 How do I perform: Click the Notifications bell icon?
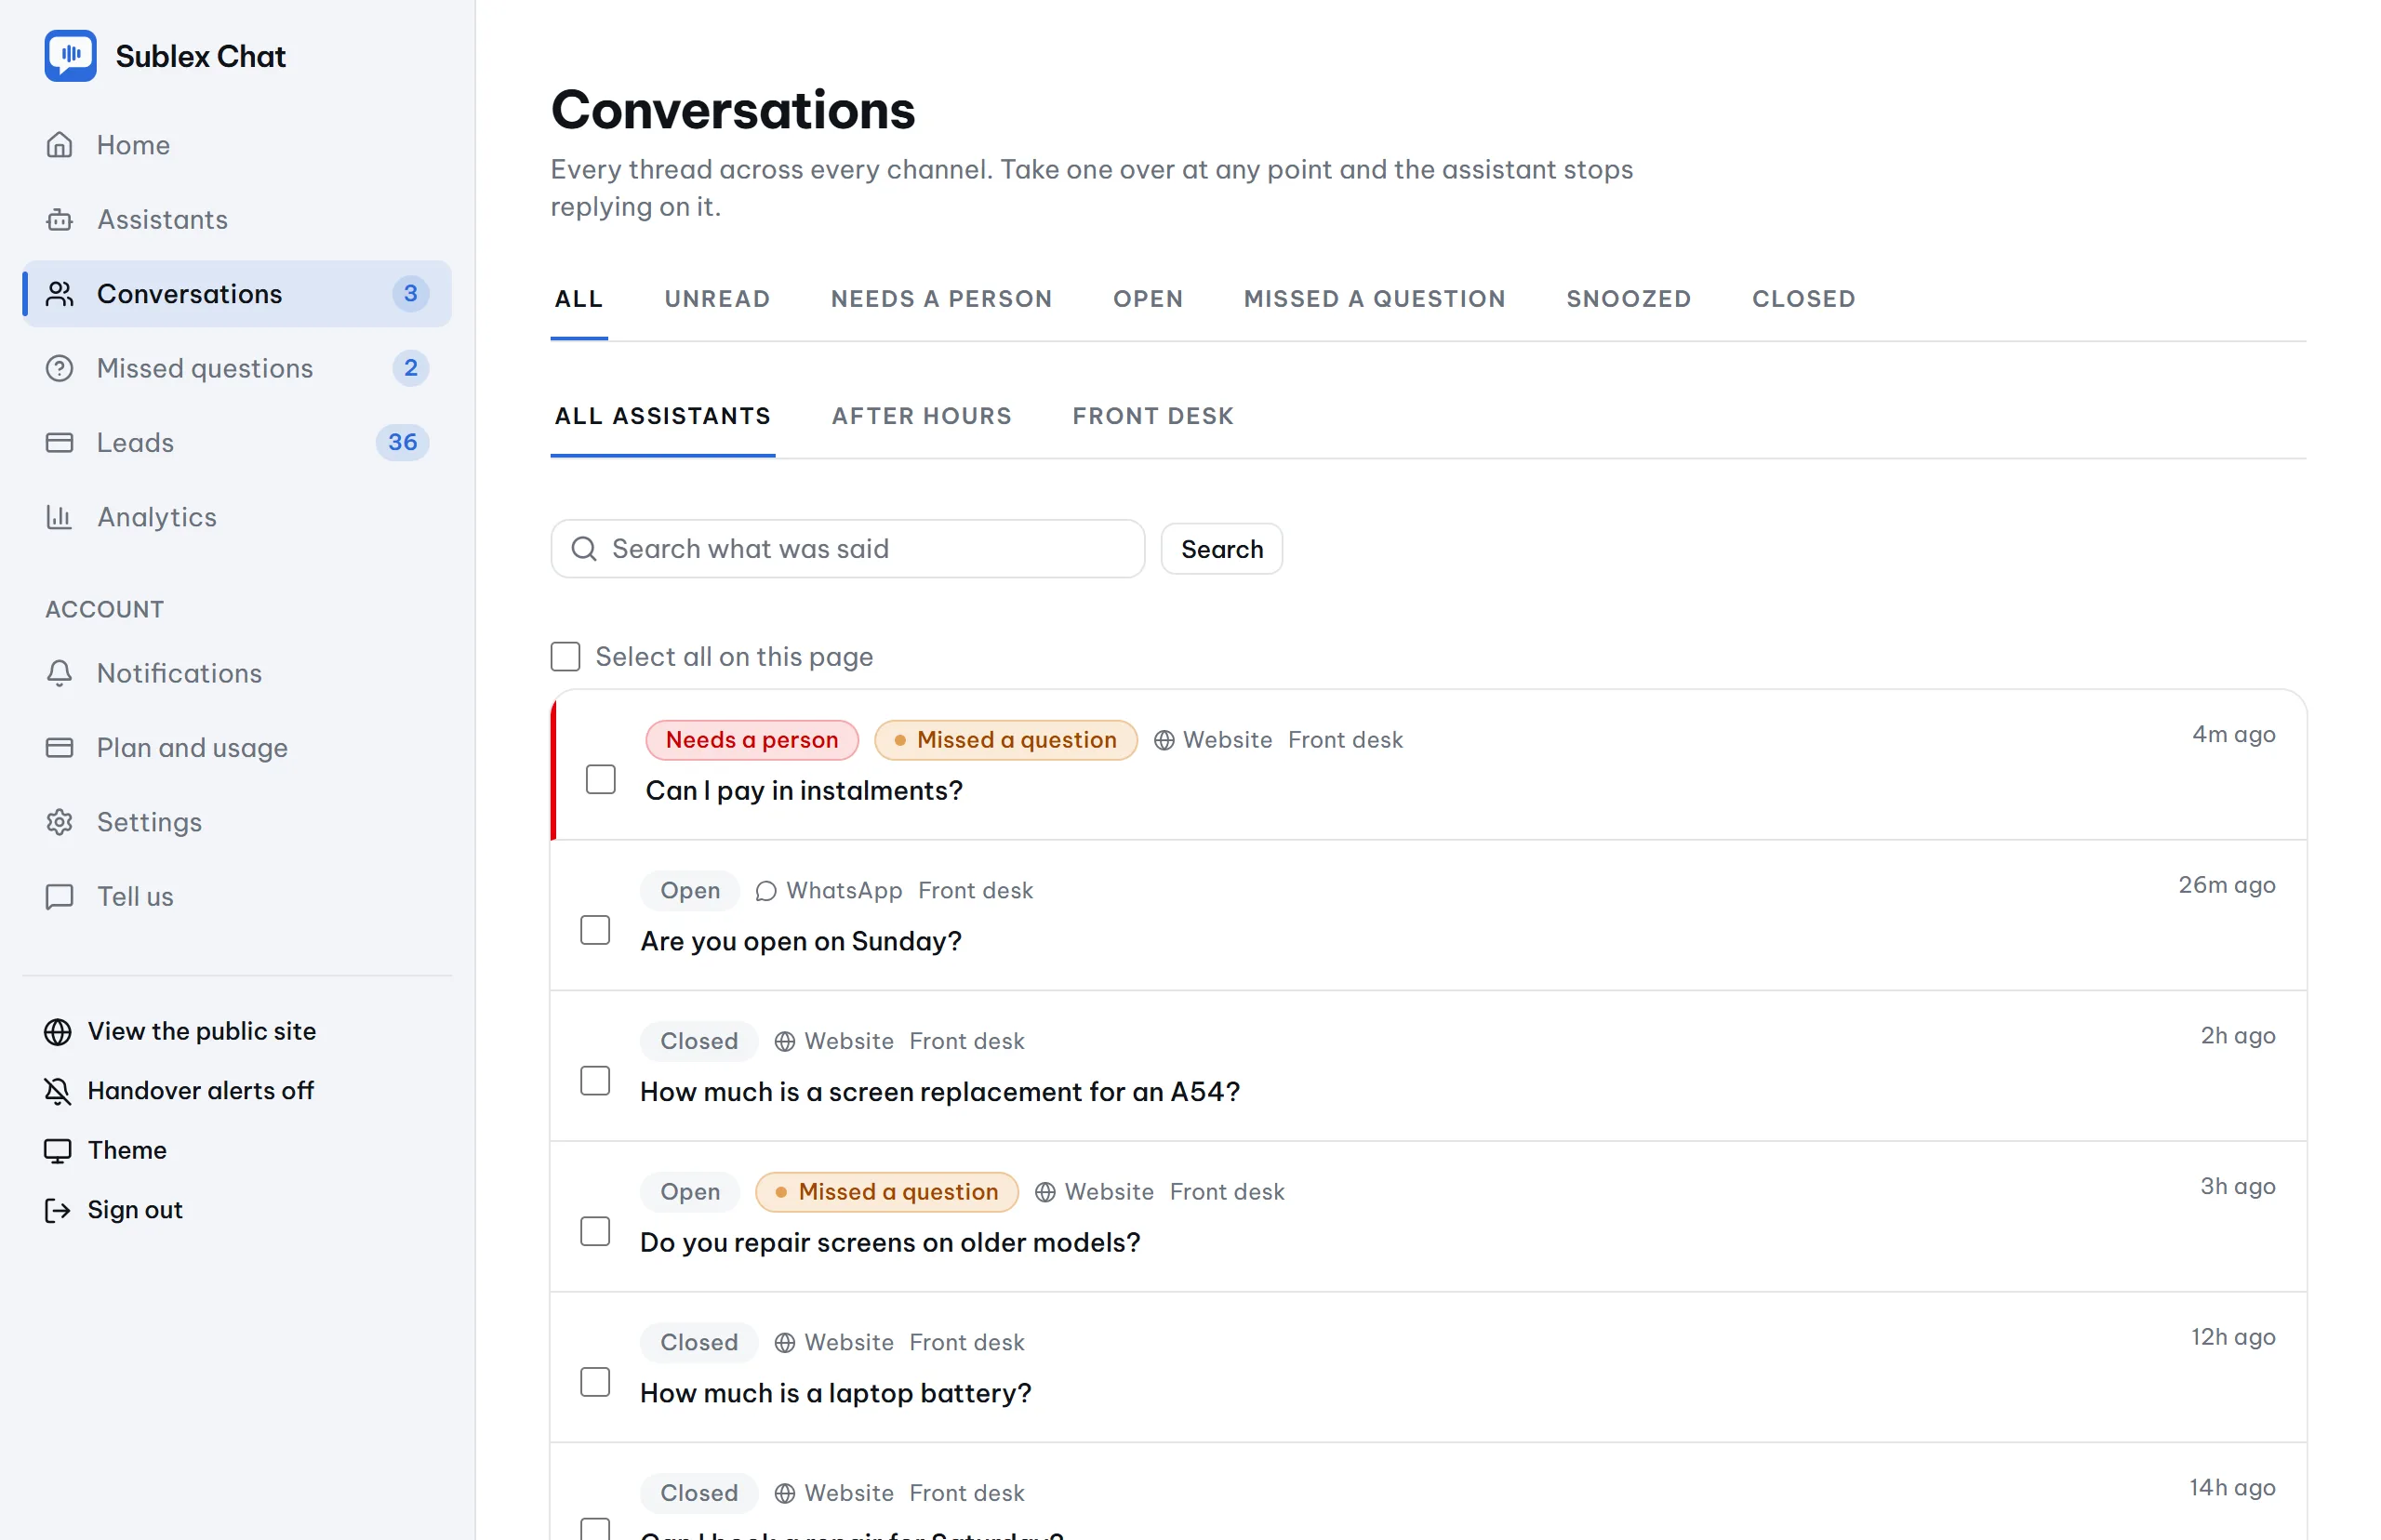pyautogui.click(x=60, y=673)
